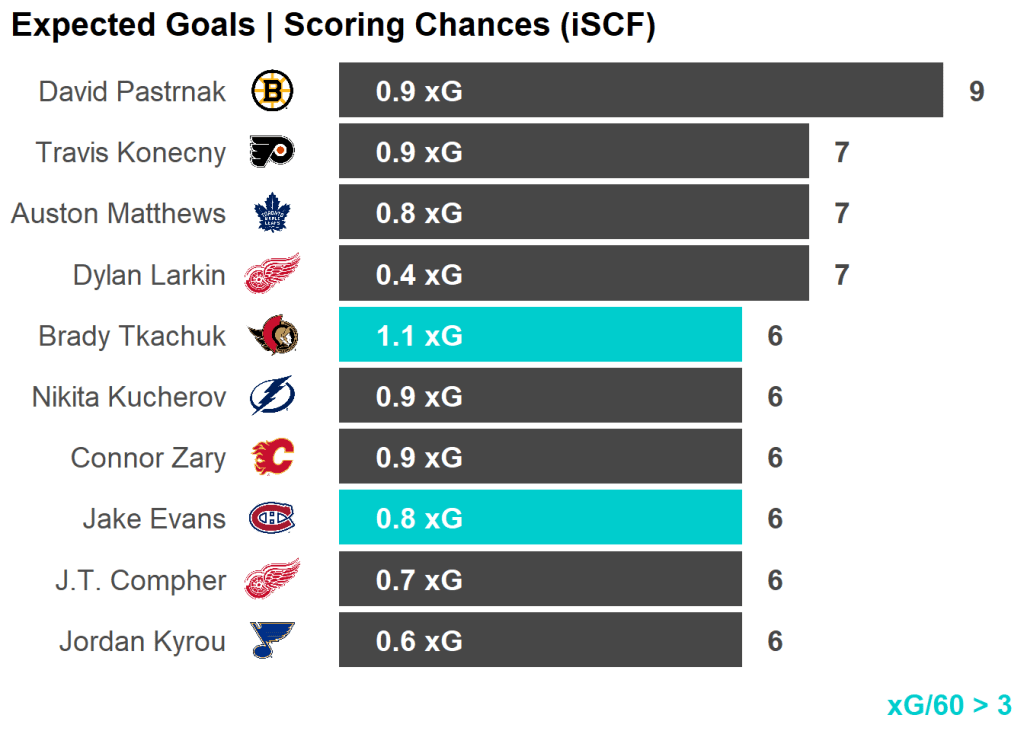Select the St. Louis Blues logo

272,640
